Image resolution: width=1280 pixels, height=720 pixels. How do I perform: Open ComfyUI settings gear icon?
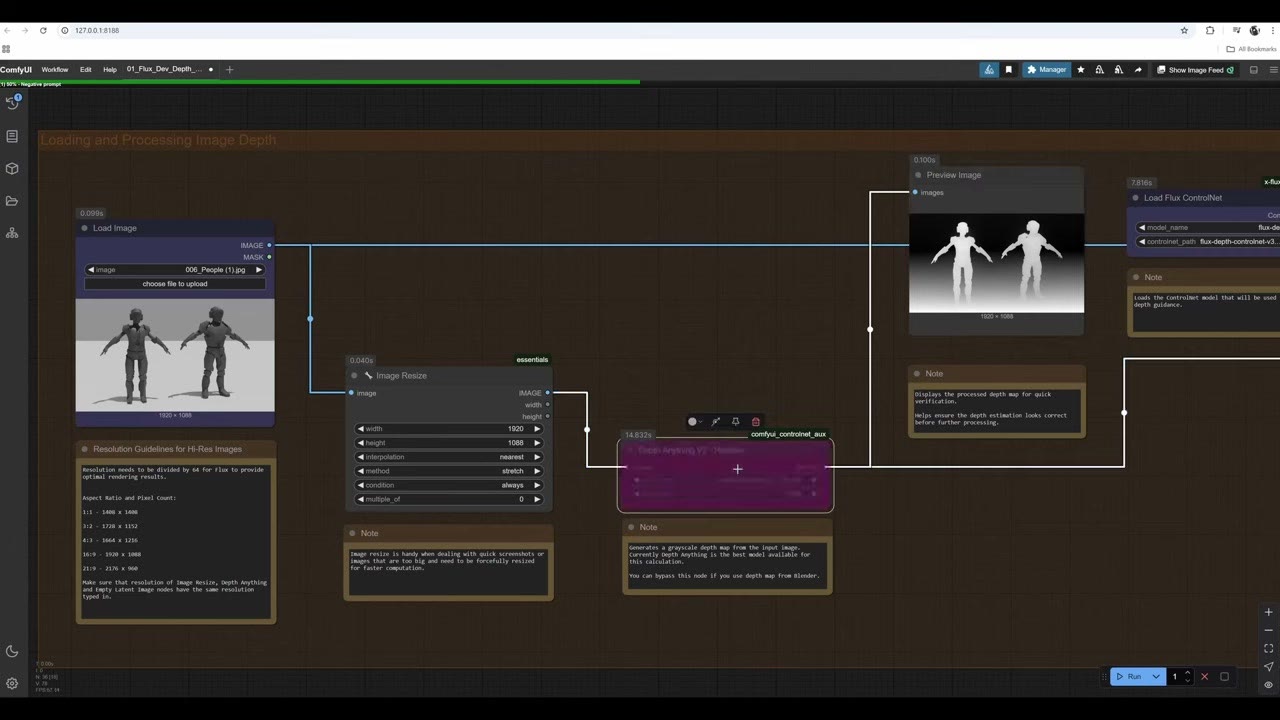(12, 683)
